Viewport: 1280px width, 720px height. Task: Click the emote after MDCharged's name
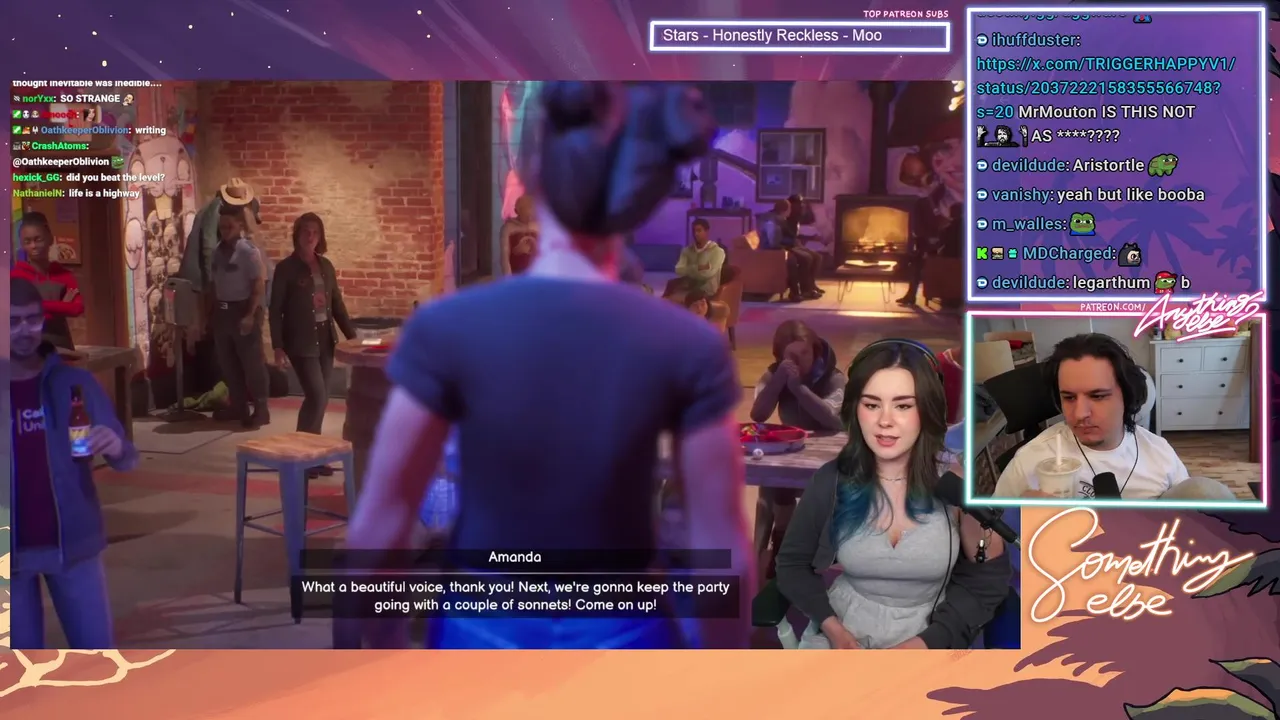click(1130, 254)
